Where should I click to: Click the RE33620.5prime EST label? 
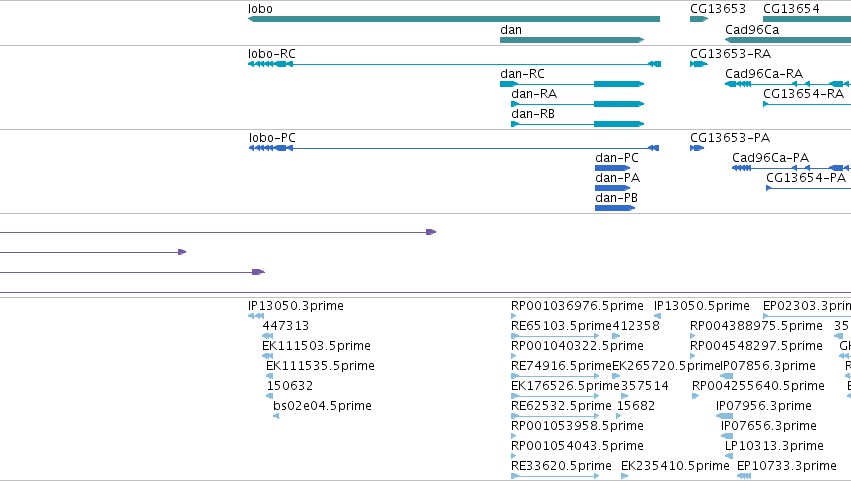tap(561, 467)
